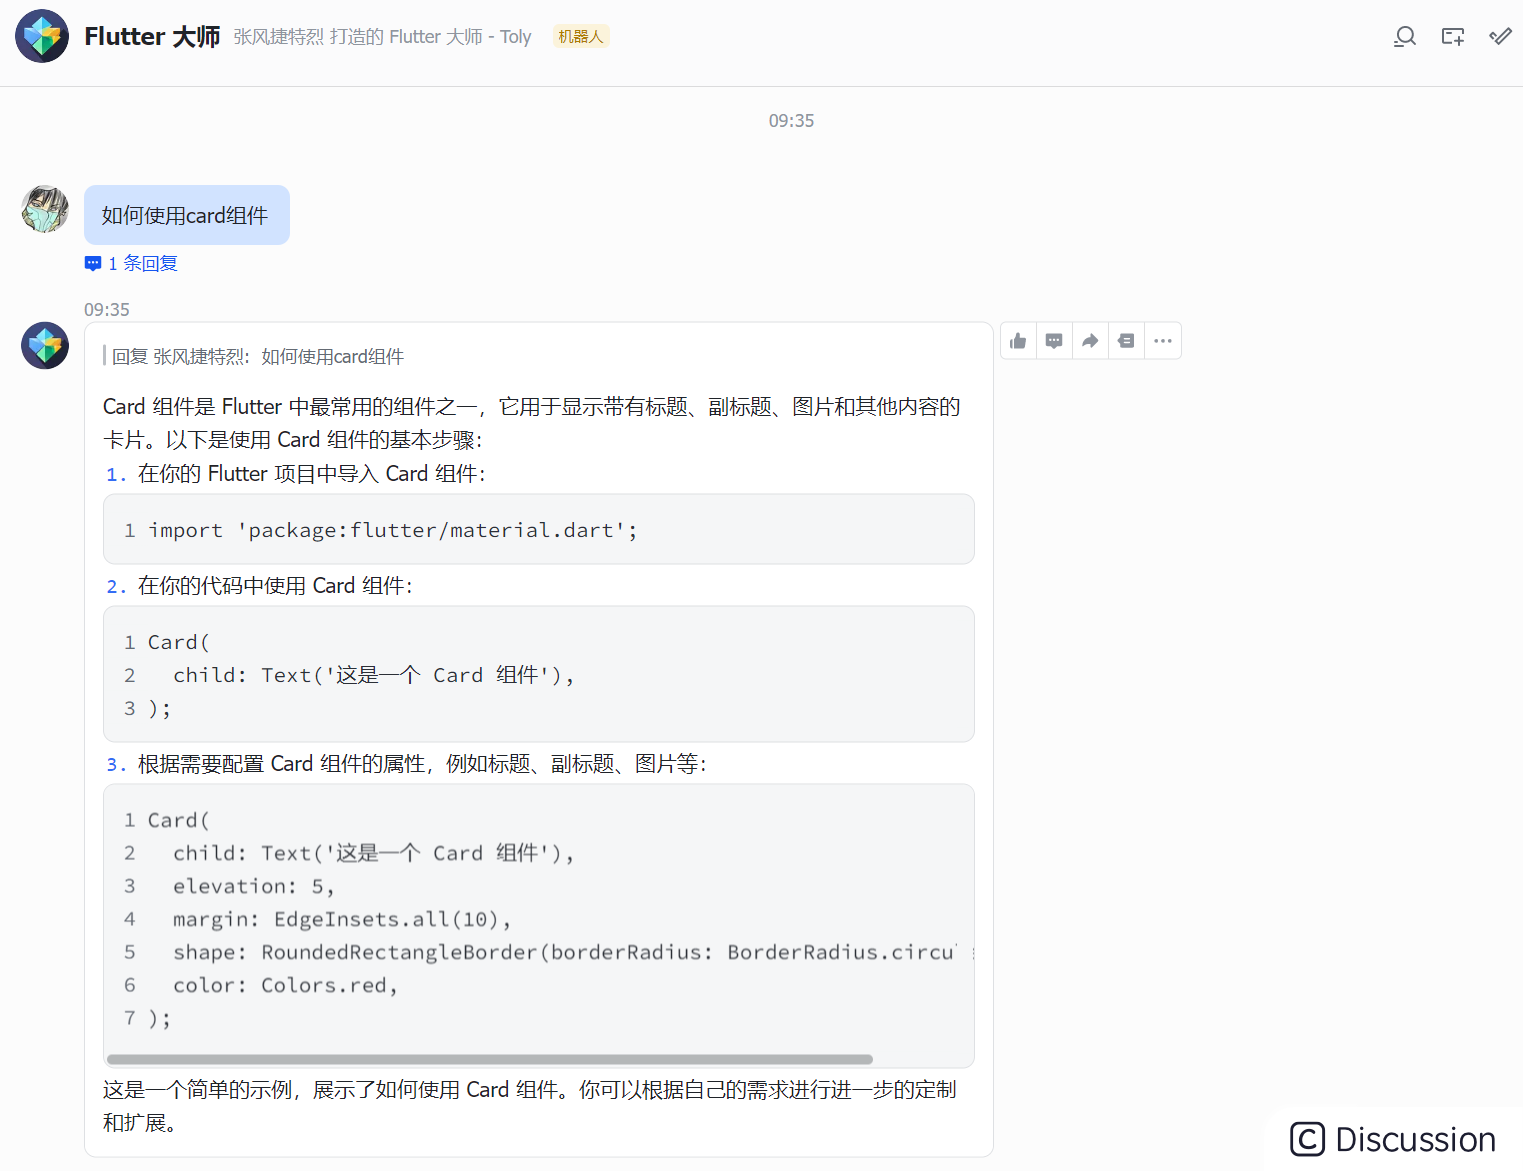Viewport: 1523px width, 1171px height.
Task: Reply in thread using the comment icon
Action: click(x=1054, y=341)
